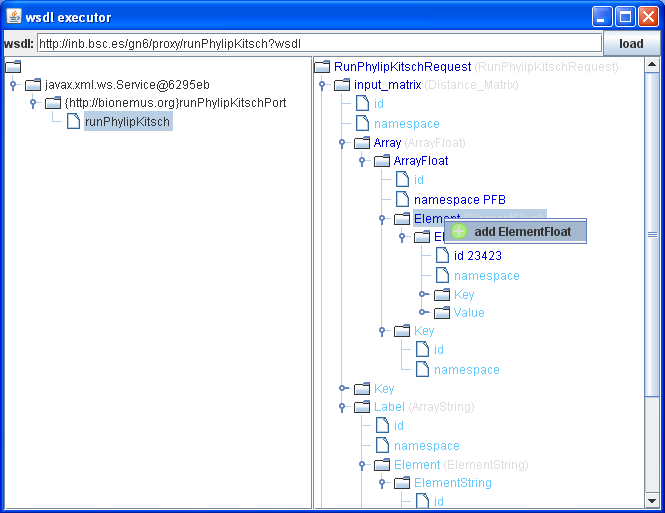Collapse the Label (ArrayString) node
The image size is (665, 513).
(343, 407)
